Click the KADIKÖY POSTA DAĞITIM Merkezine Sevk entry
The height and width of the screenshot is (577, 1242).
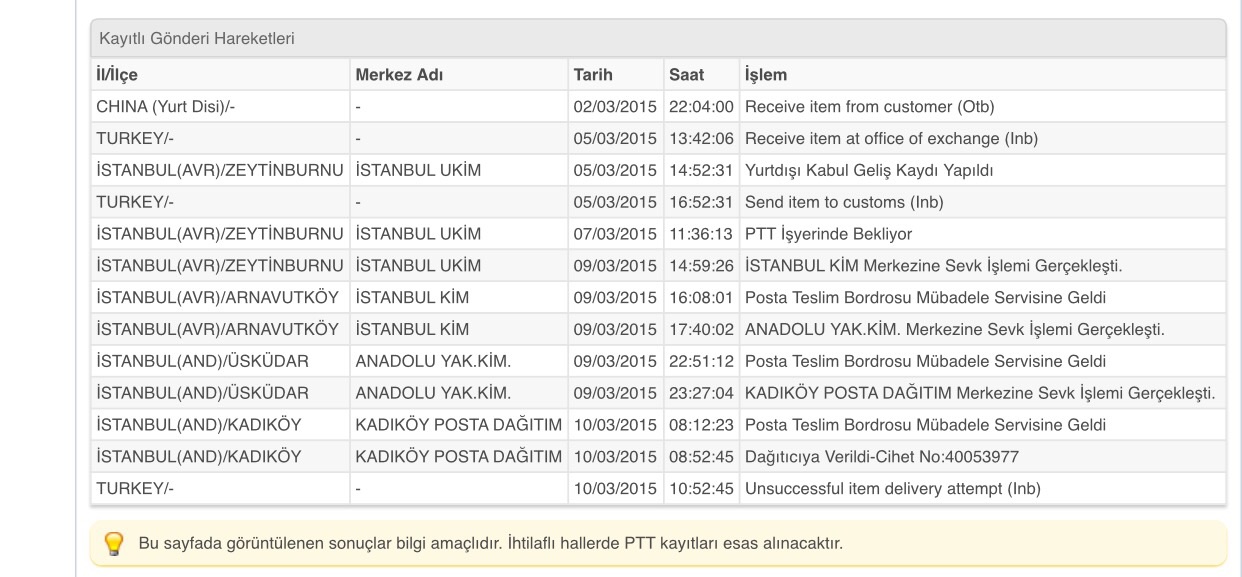980,393
